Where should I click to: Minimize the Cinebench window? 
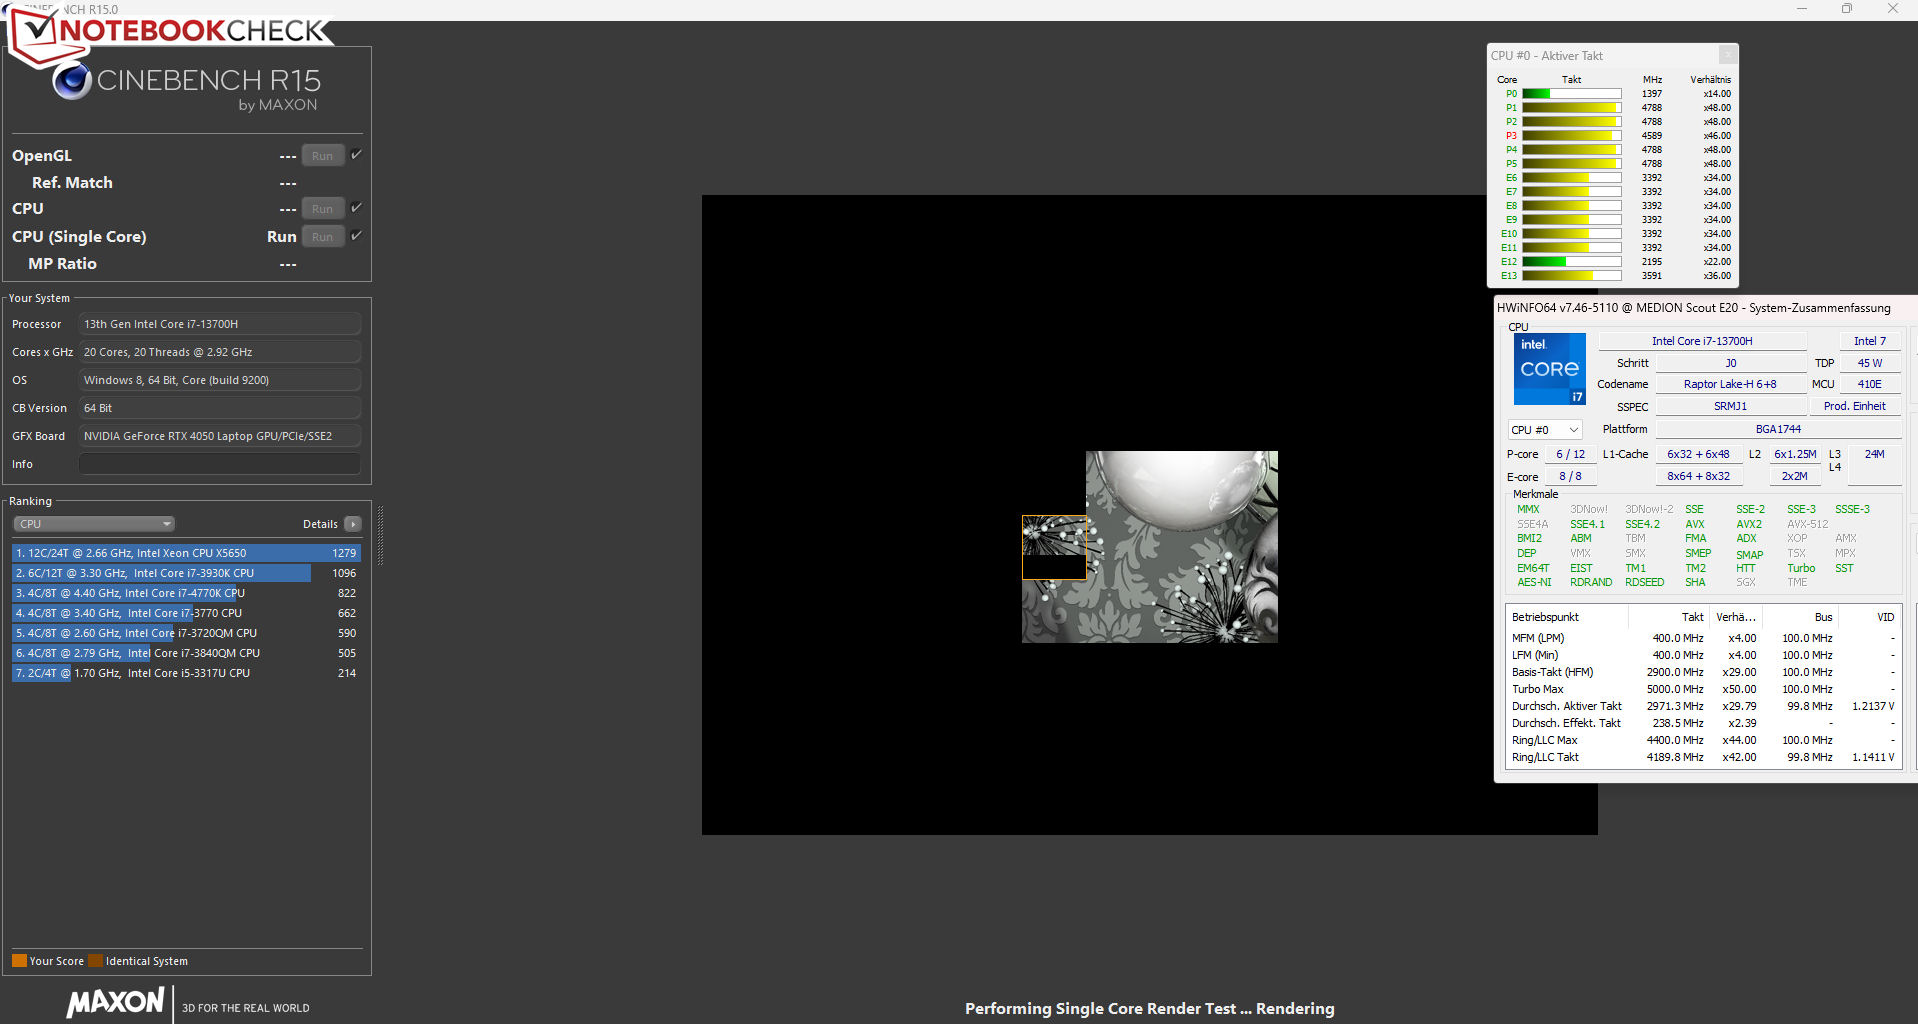pos(1802,9)
